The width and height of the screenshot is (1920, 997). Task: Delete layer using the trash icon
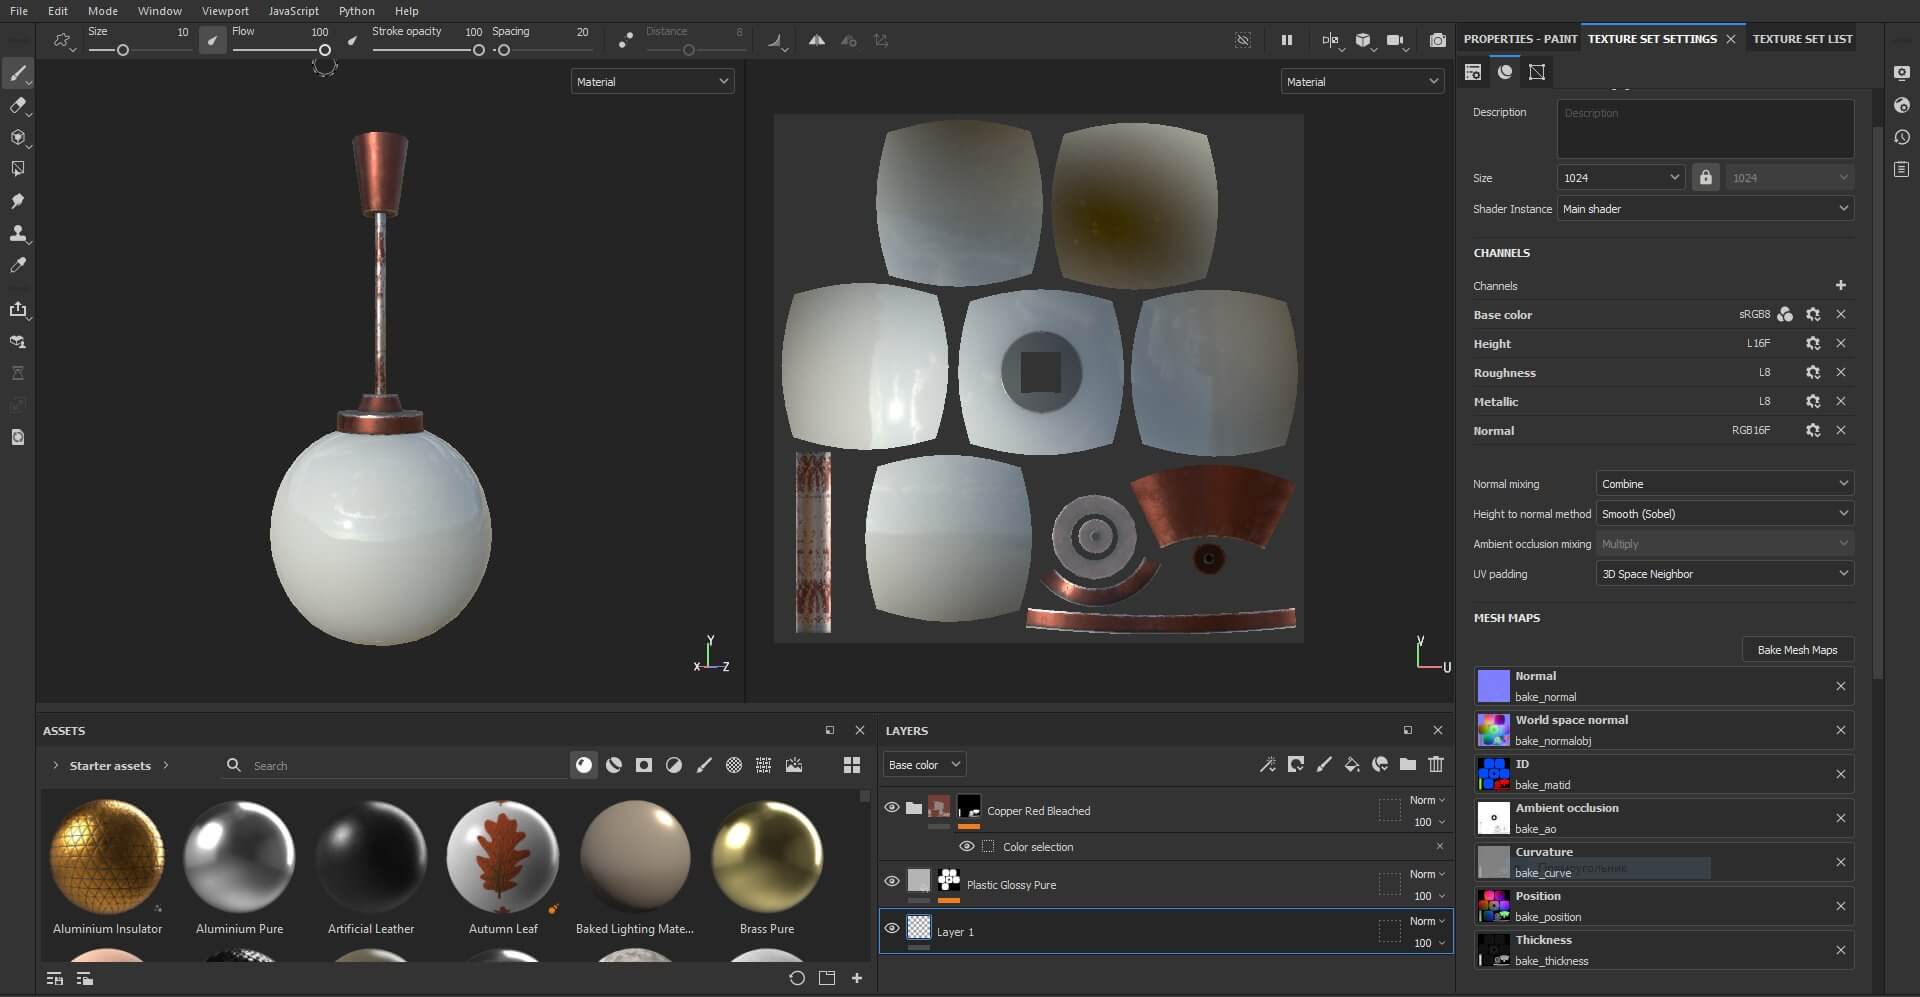tap(1436, 765)
